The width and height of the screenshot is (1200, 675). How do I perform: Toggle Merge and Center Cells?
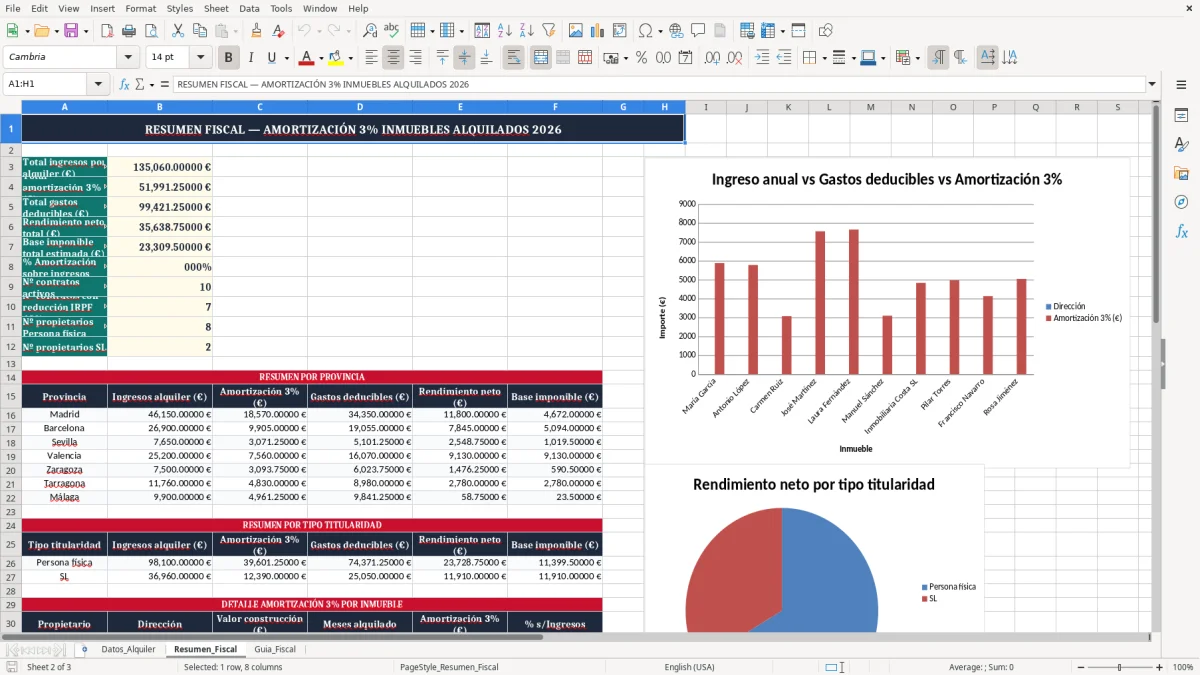tap(541, 58)
